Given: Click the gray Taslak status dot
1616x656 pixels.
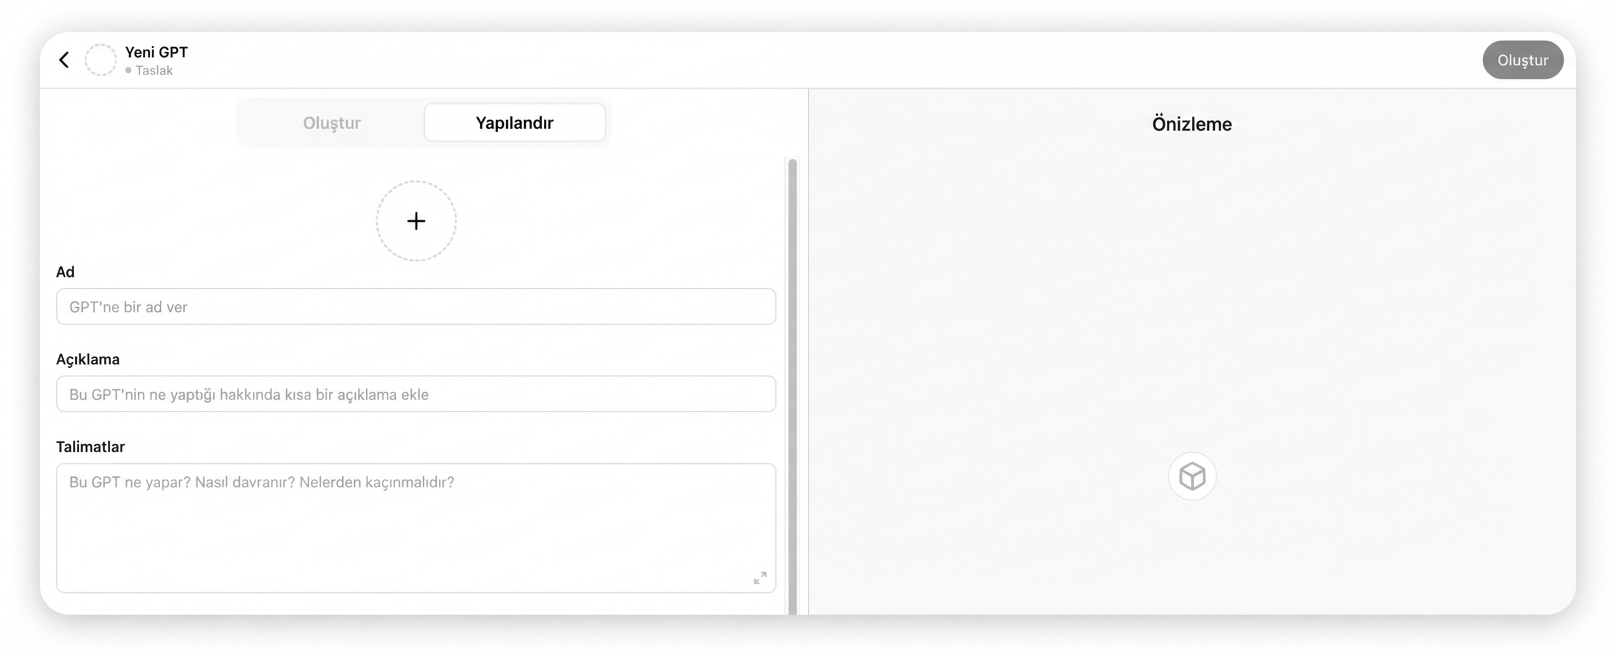Looking at the screenshot, I should (x=128, y=71).
